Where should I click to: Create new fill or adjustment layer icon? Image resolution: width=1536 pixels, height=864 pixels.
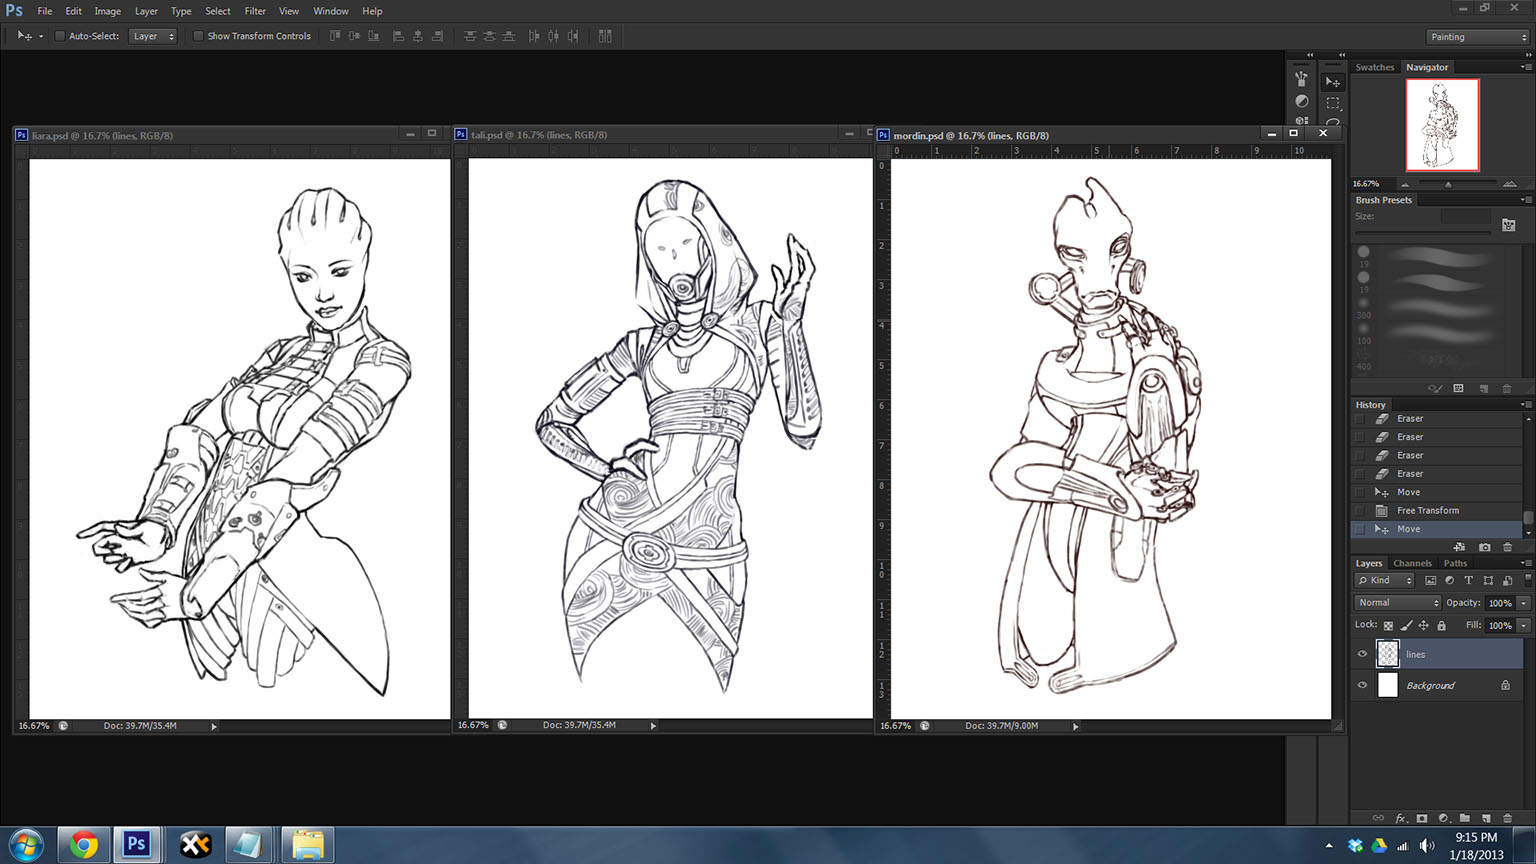click(1443, 818)
